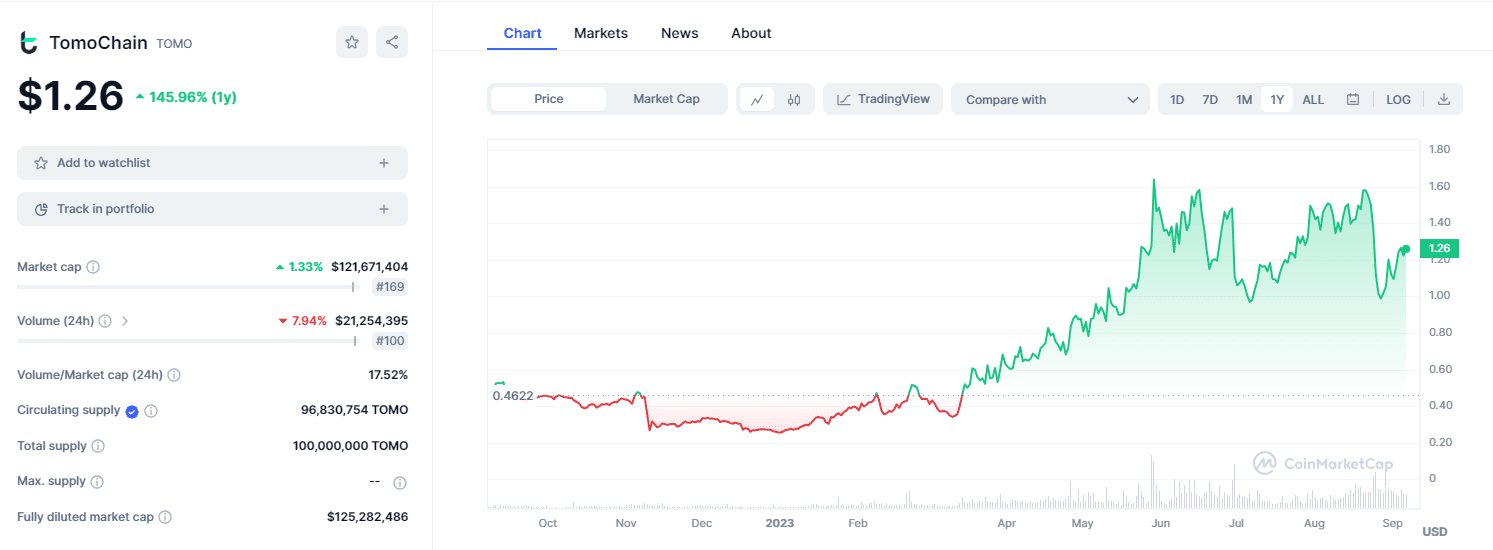
Task: Switch to line chart view
Action: (x=757, y=99)
